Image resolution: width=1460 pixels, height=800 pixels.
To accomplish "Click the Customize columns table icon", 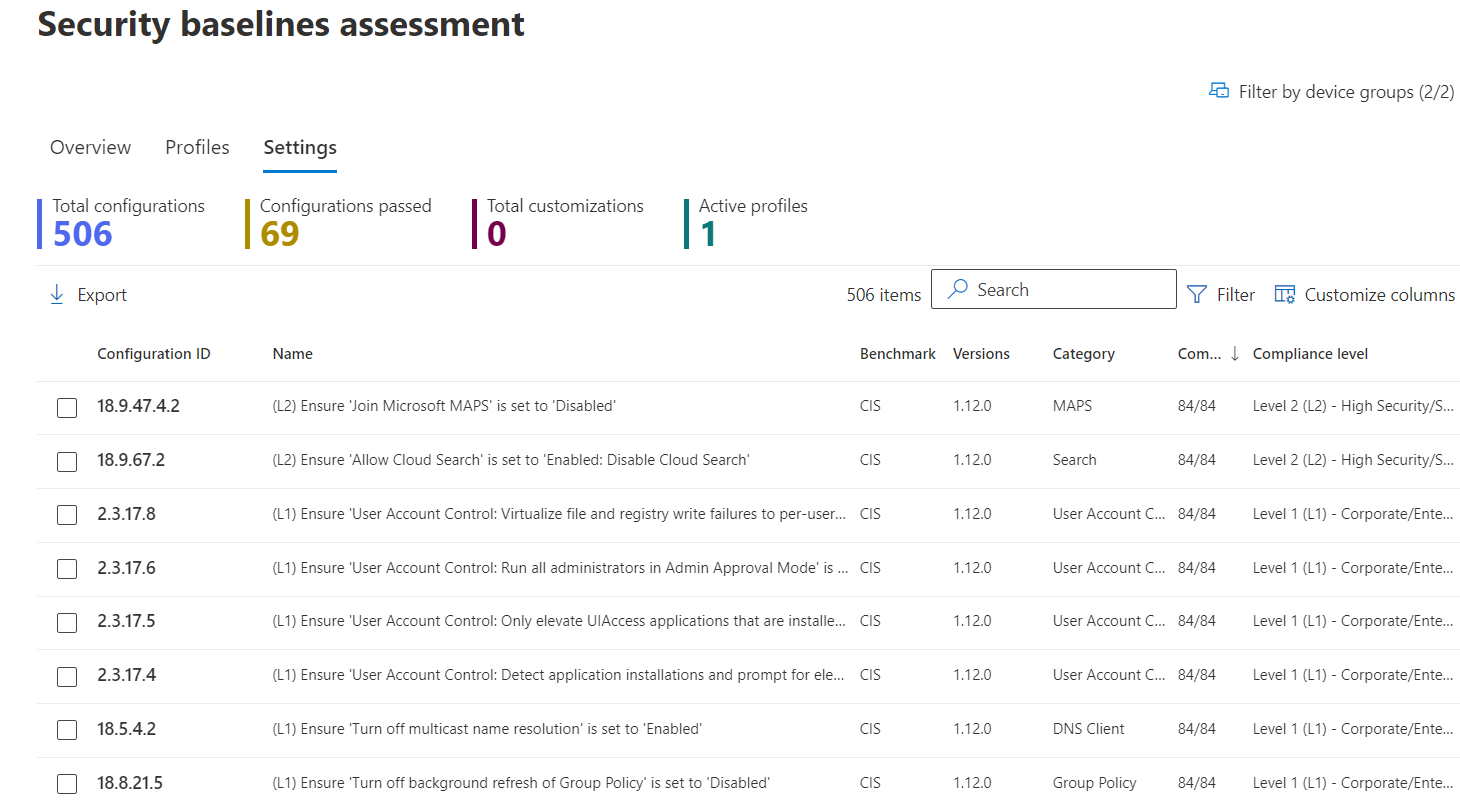I will click(1284, 294).
